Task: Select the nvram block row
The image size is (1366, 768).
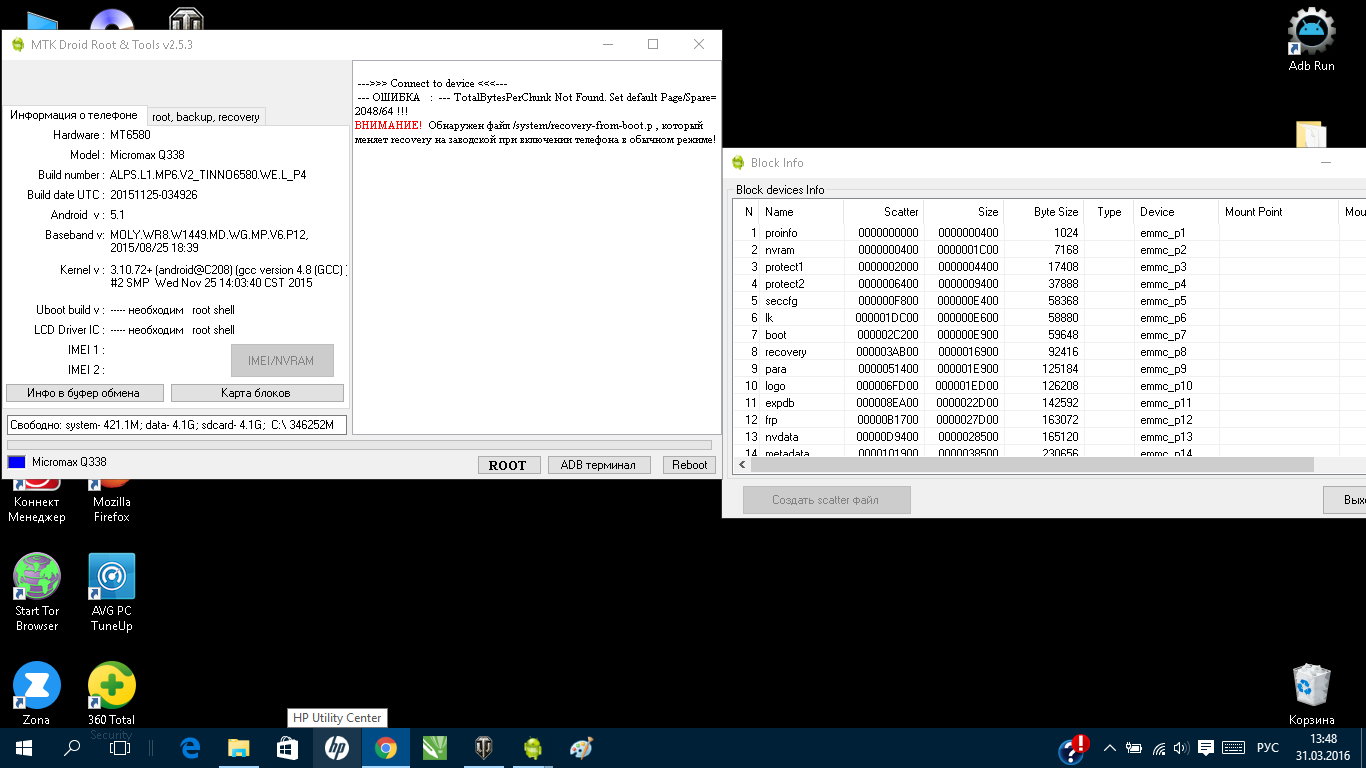Action: [1050, 250]
